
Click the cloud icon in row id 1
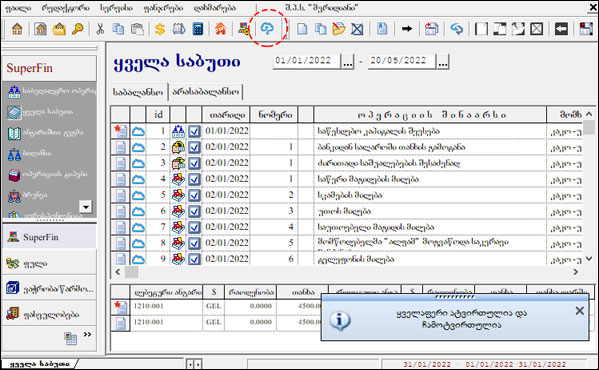138,131
